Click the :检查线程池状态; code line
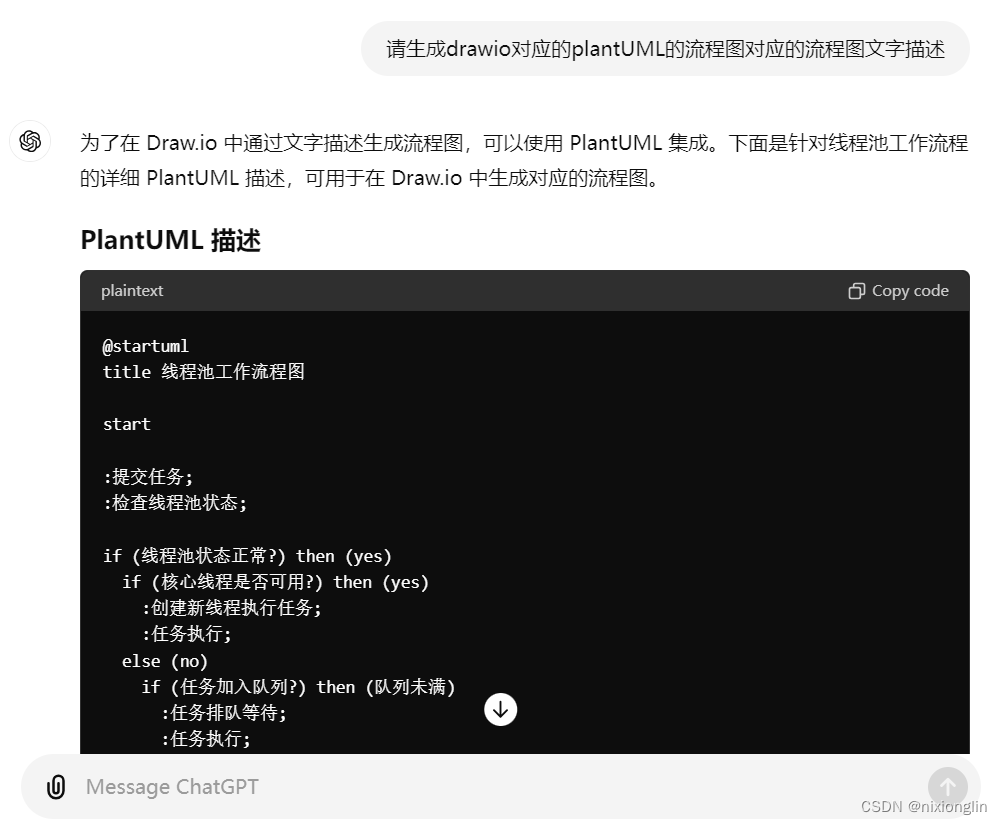Image resolution: width=1002 pixels, height=825 pixels. pyautogui.click(x=175, y=503)
